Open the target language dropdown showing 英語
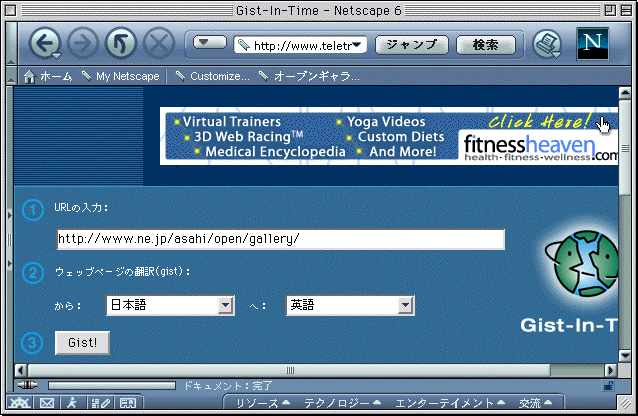 click(x=350, y=305)
